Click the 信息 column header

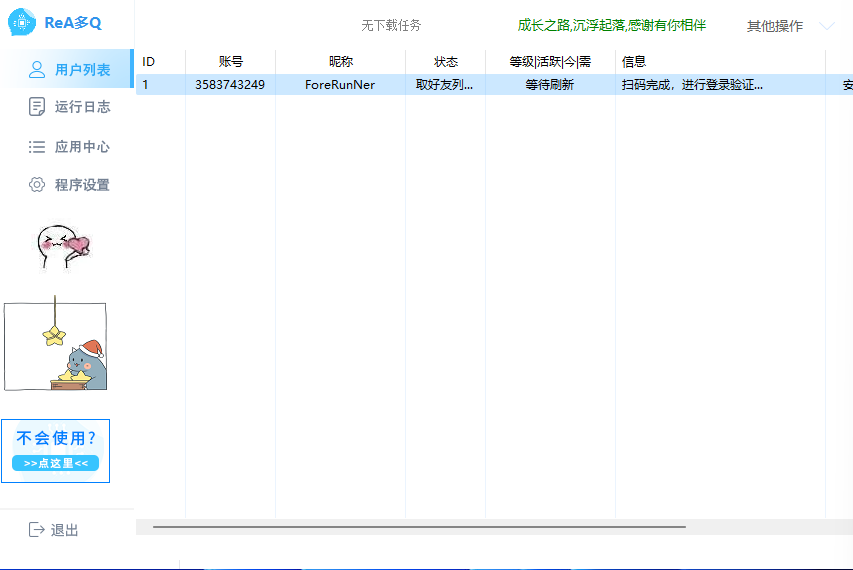click(634, 62)
